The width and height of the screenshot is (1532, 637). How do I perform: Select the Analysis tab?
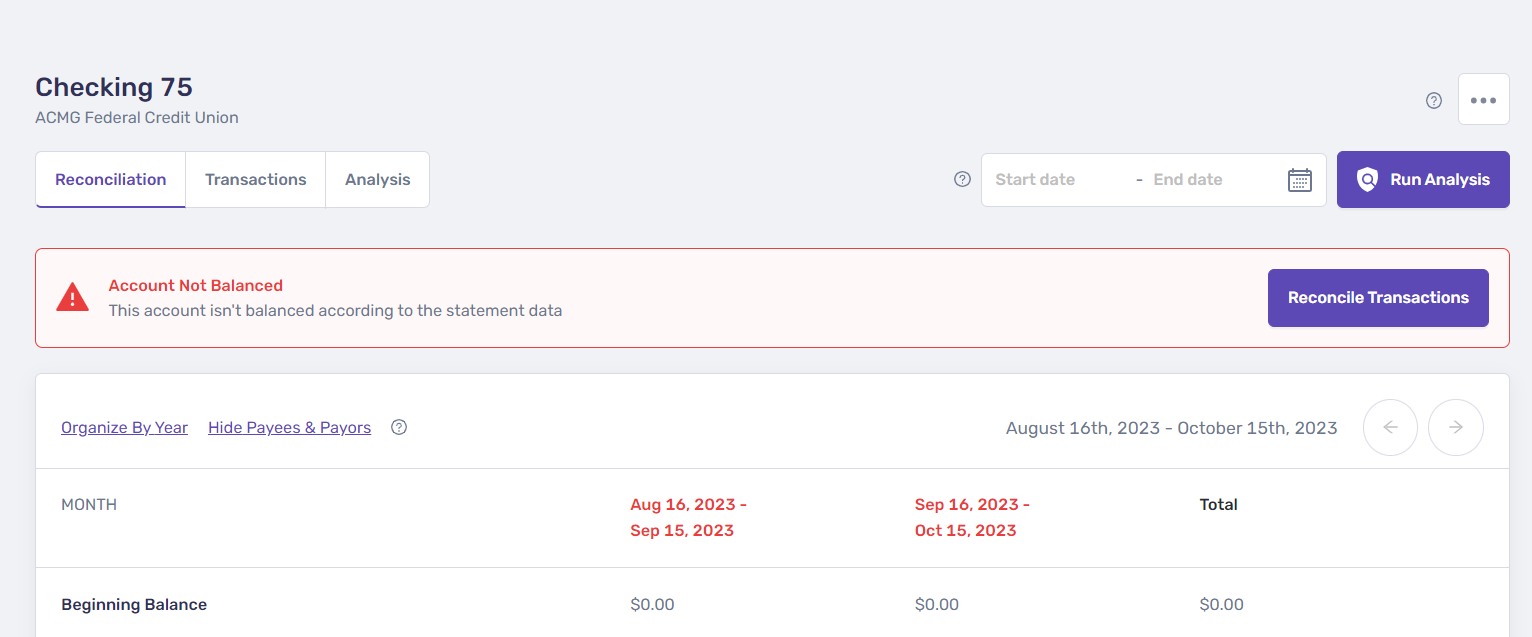tap(378, 180)
